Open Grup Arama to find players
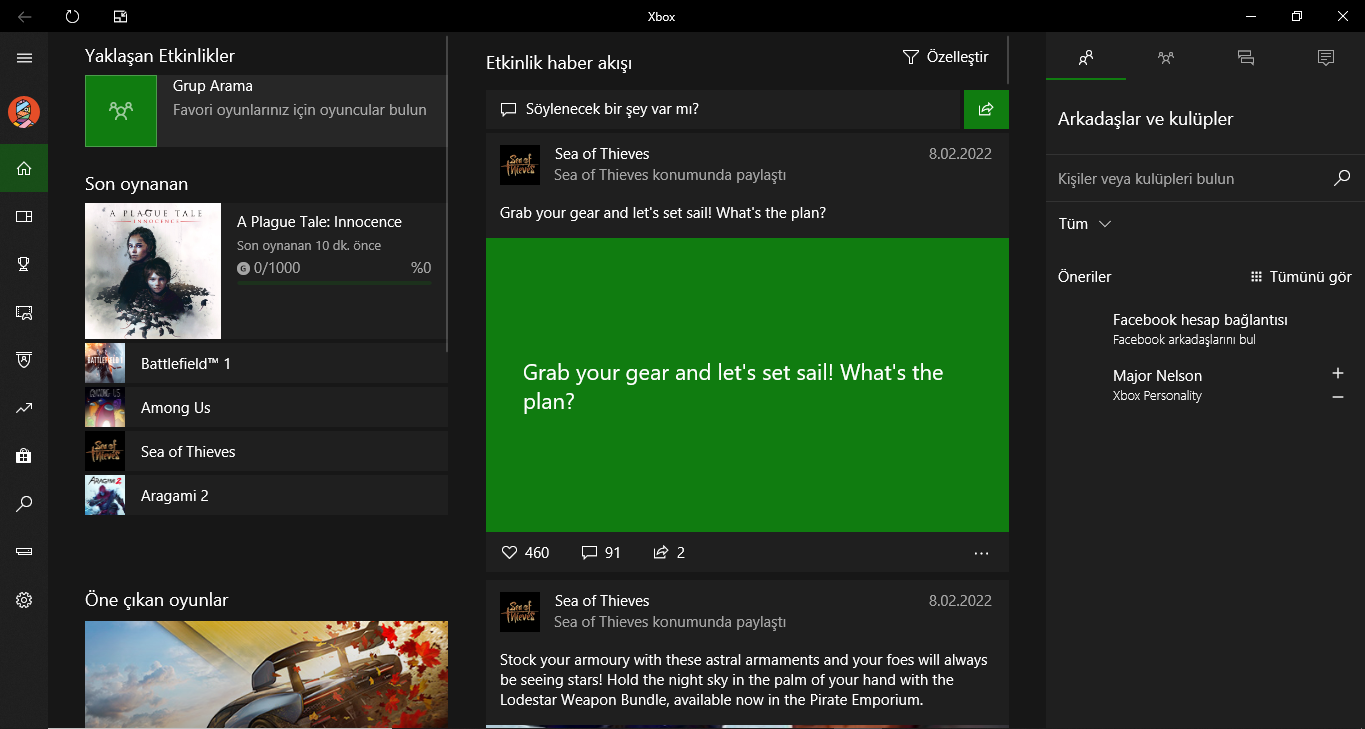 click(266, 111)
